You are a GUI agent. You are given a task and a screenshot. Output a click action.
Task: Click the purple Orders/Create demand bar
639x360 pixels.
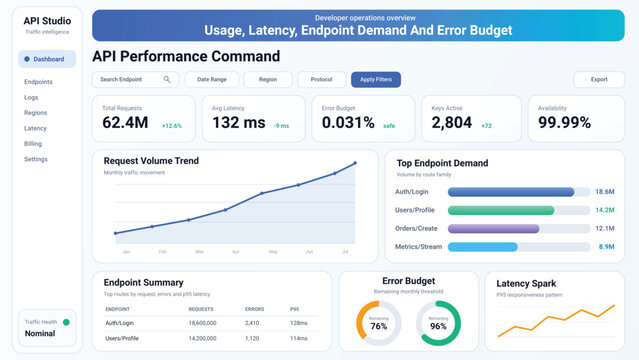494,228
